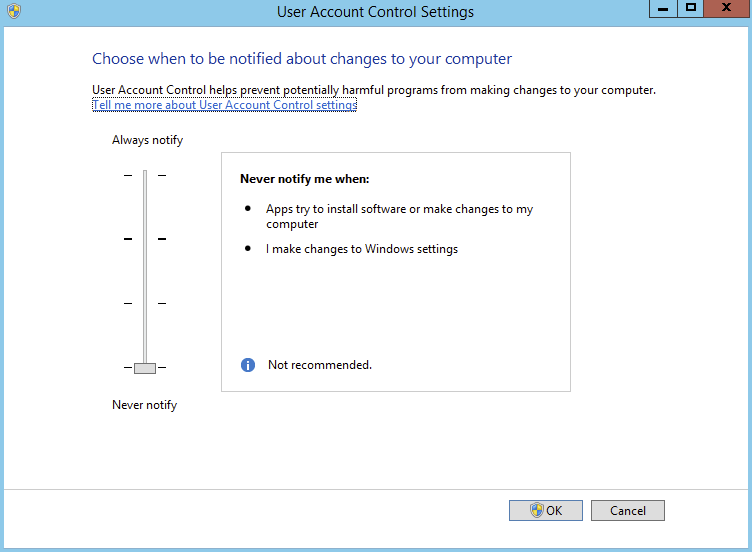Screen dimensions: 752x552
Task: Click the 'Apps try to install software' bullet text
Action: coord(399,209)
